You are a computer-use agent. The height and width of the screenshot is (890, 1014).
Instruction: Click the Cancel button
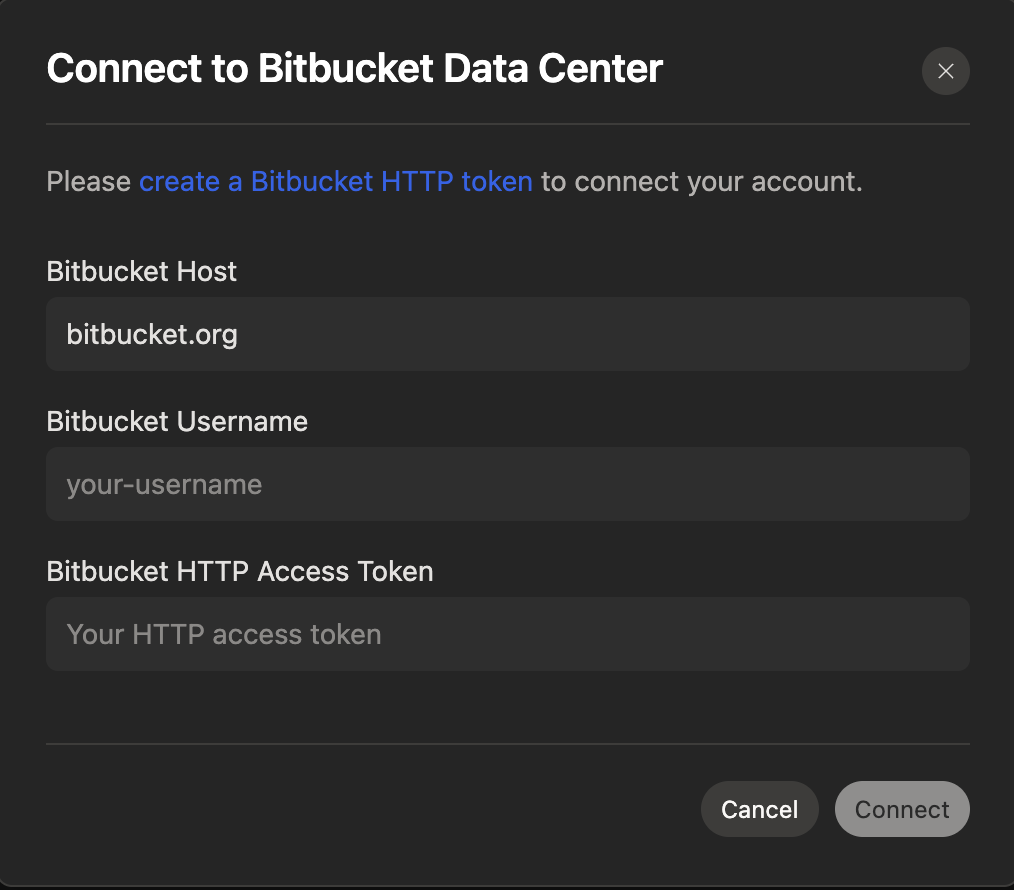tap(759, 809)
